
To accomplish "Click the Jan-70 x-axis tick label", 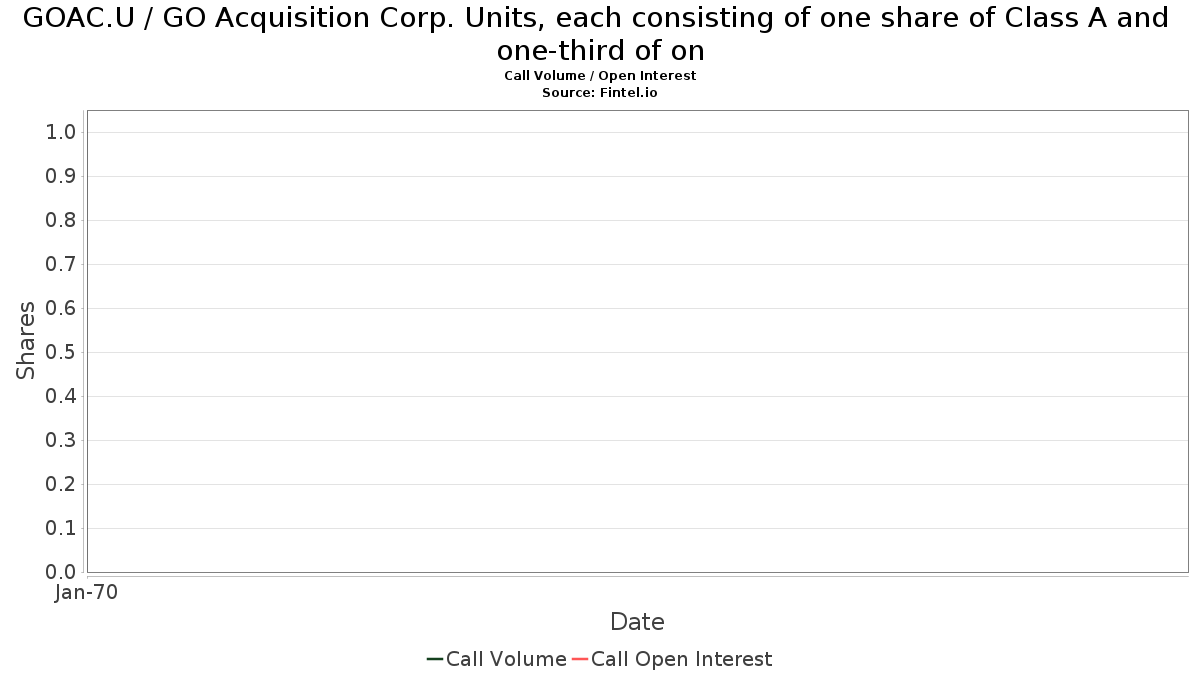I will [86, 593].
